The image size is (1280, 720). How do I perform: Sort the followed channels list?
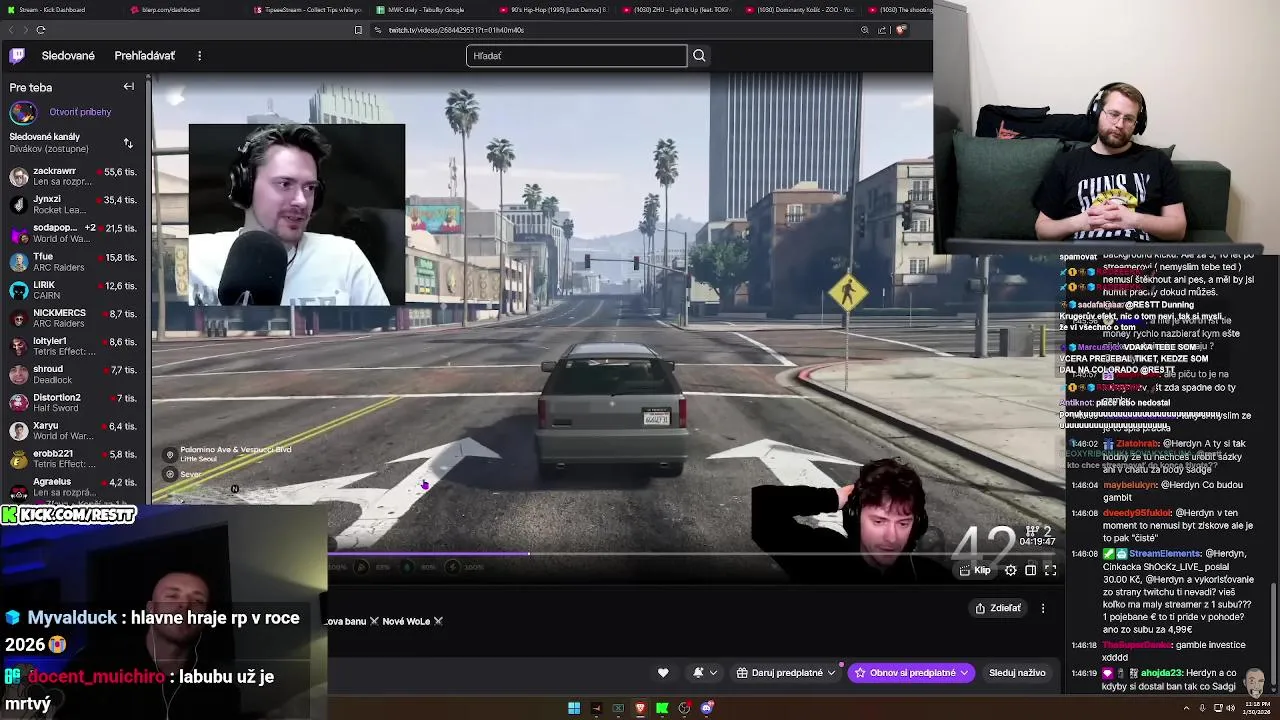tap(128, 143)
